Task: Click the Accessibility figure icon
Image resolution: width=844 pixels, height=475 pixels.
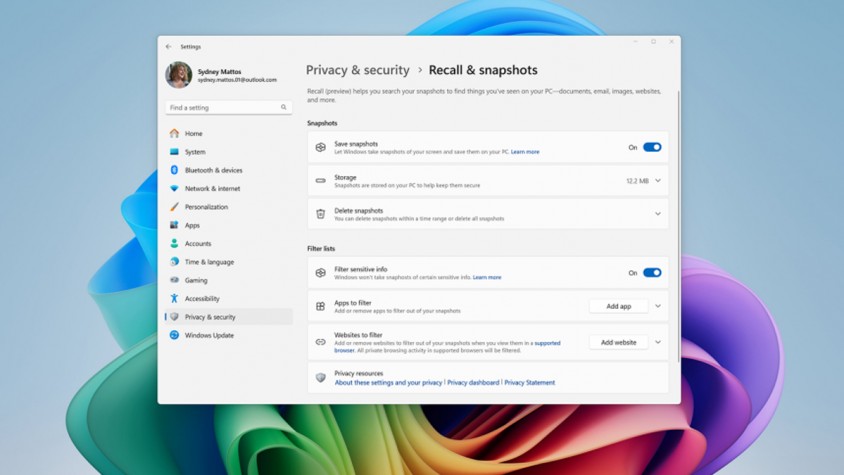Action: coord(174,298)
